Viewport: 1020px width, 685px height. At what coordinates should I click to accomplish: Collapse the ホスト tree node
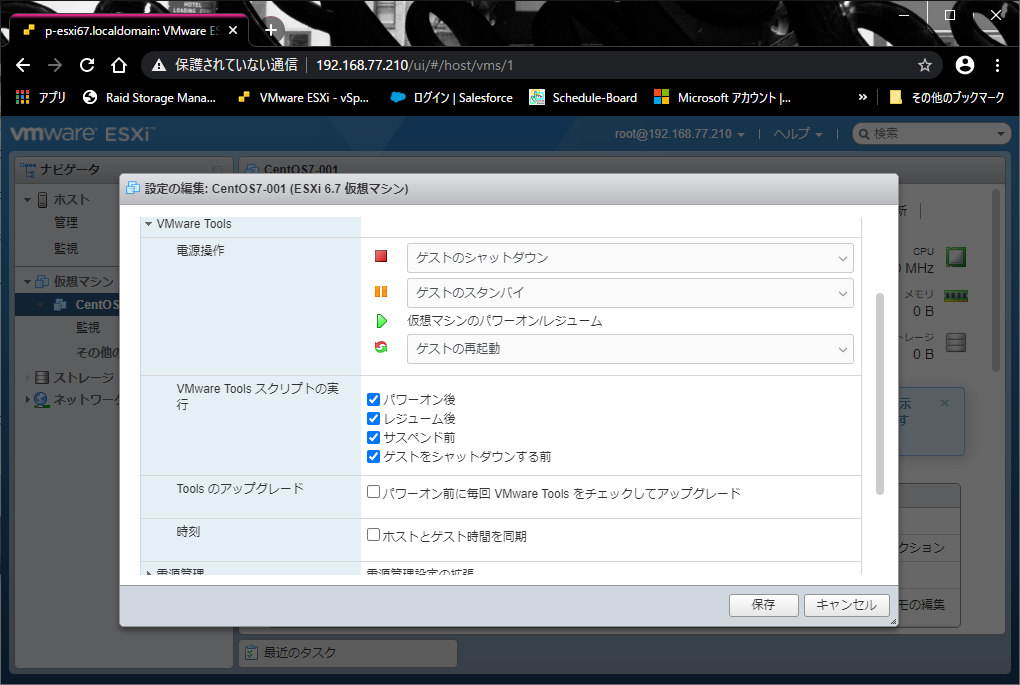(27, 200)
